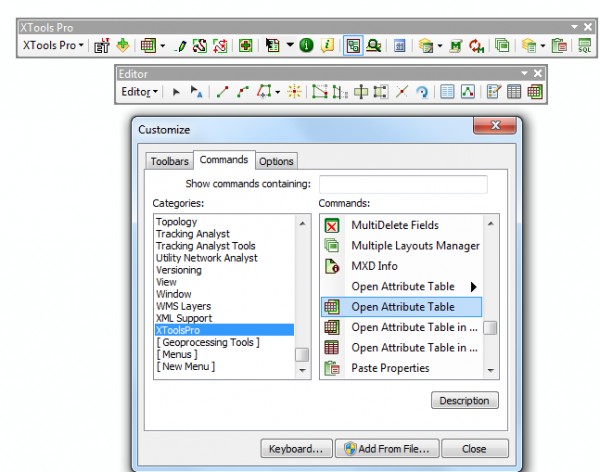Image resolution: width=600 pixels, height=472 pixels.
Task: Select highlighted Open Attribute Table command
Action: 401,307
